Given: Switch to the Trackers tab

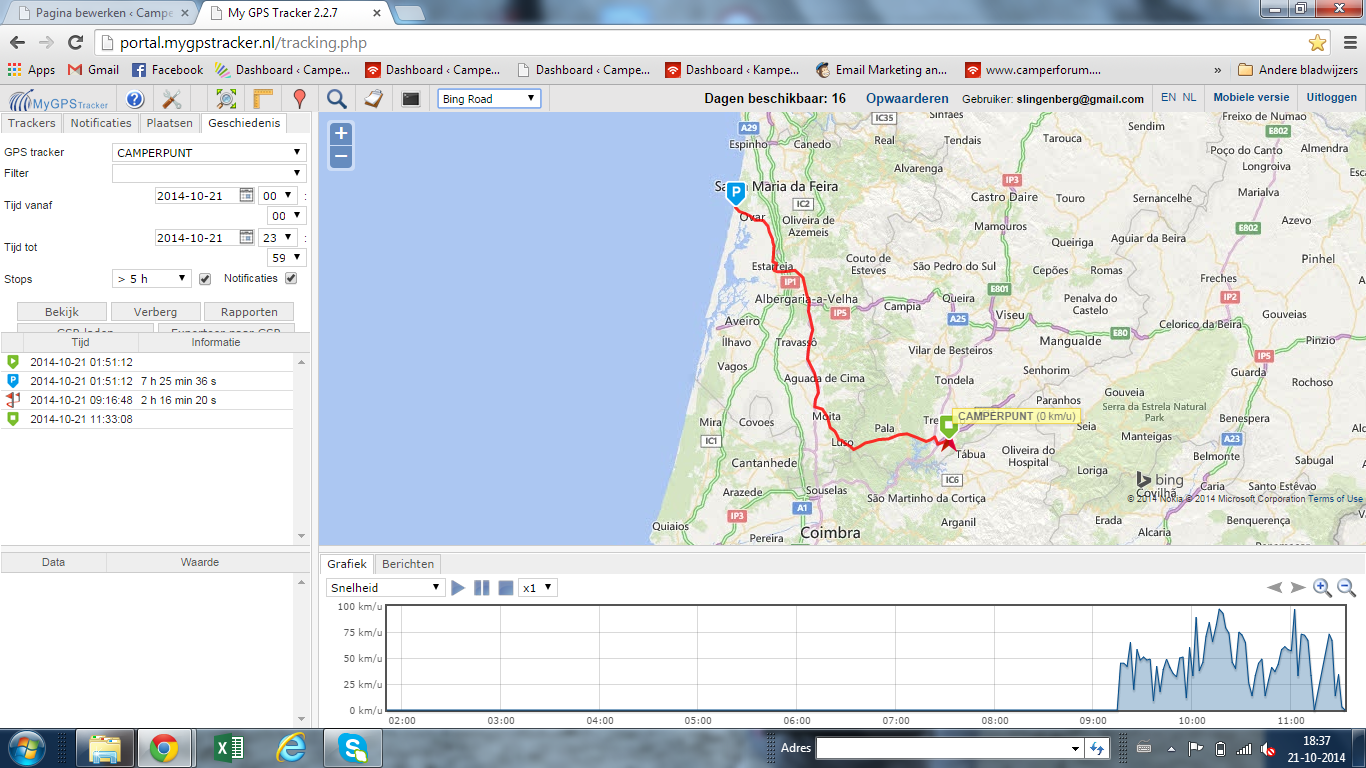Looking at the screenshot, I should coord(32,123).
